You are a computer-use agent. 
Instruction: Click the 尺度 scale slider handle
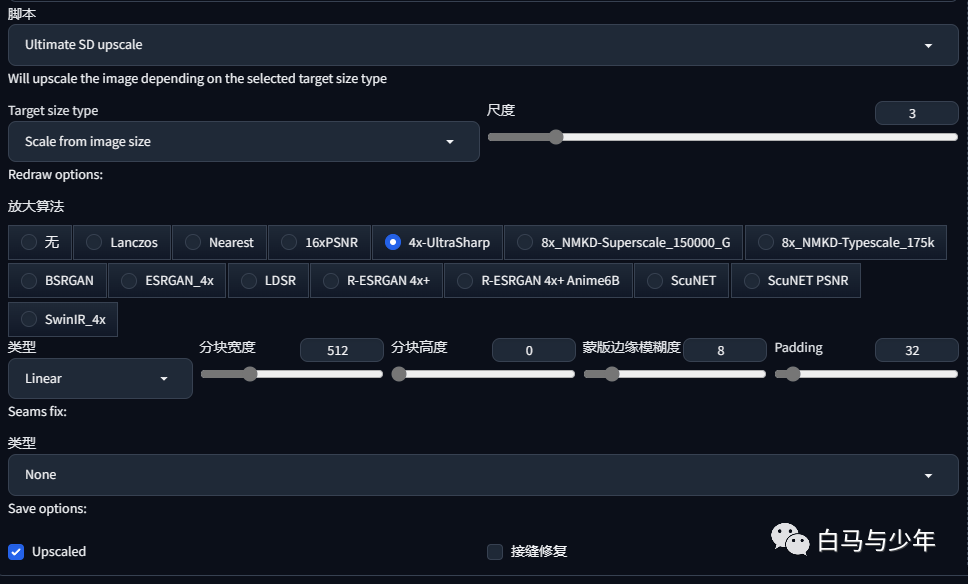[x=556, y=137]
